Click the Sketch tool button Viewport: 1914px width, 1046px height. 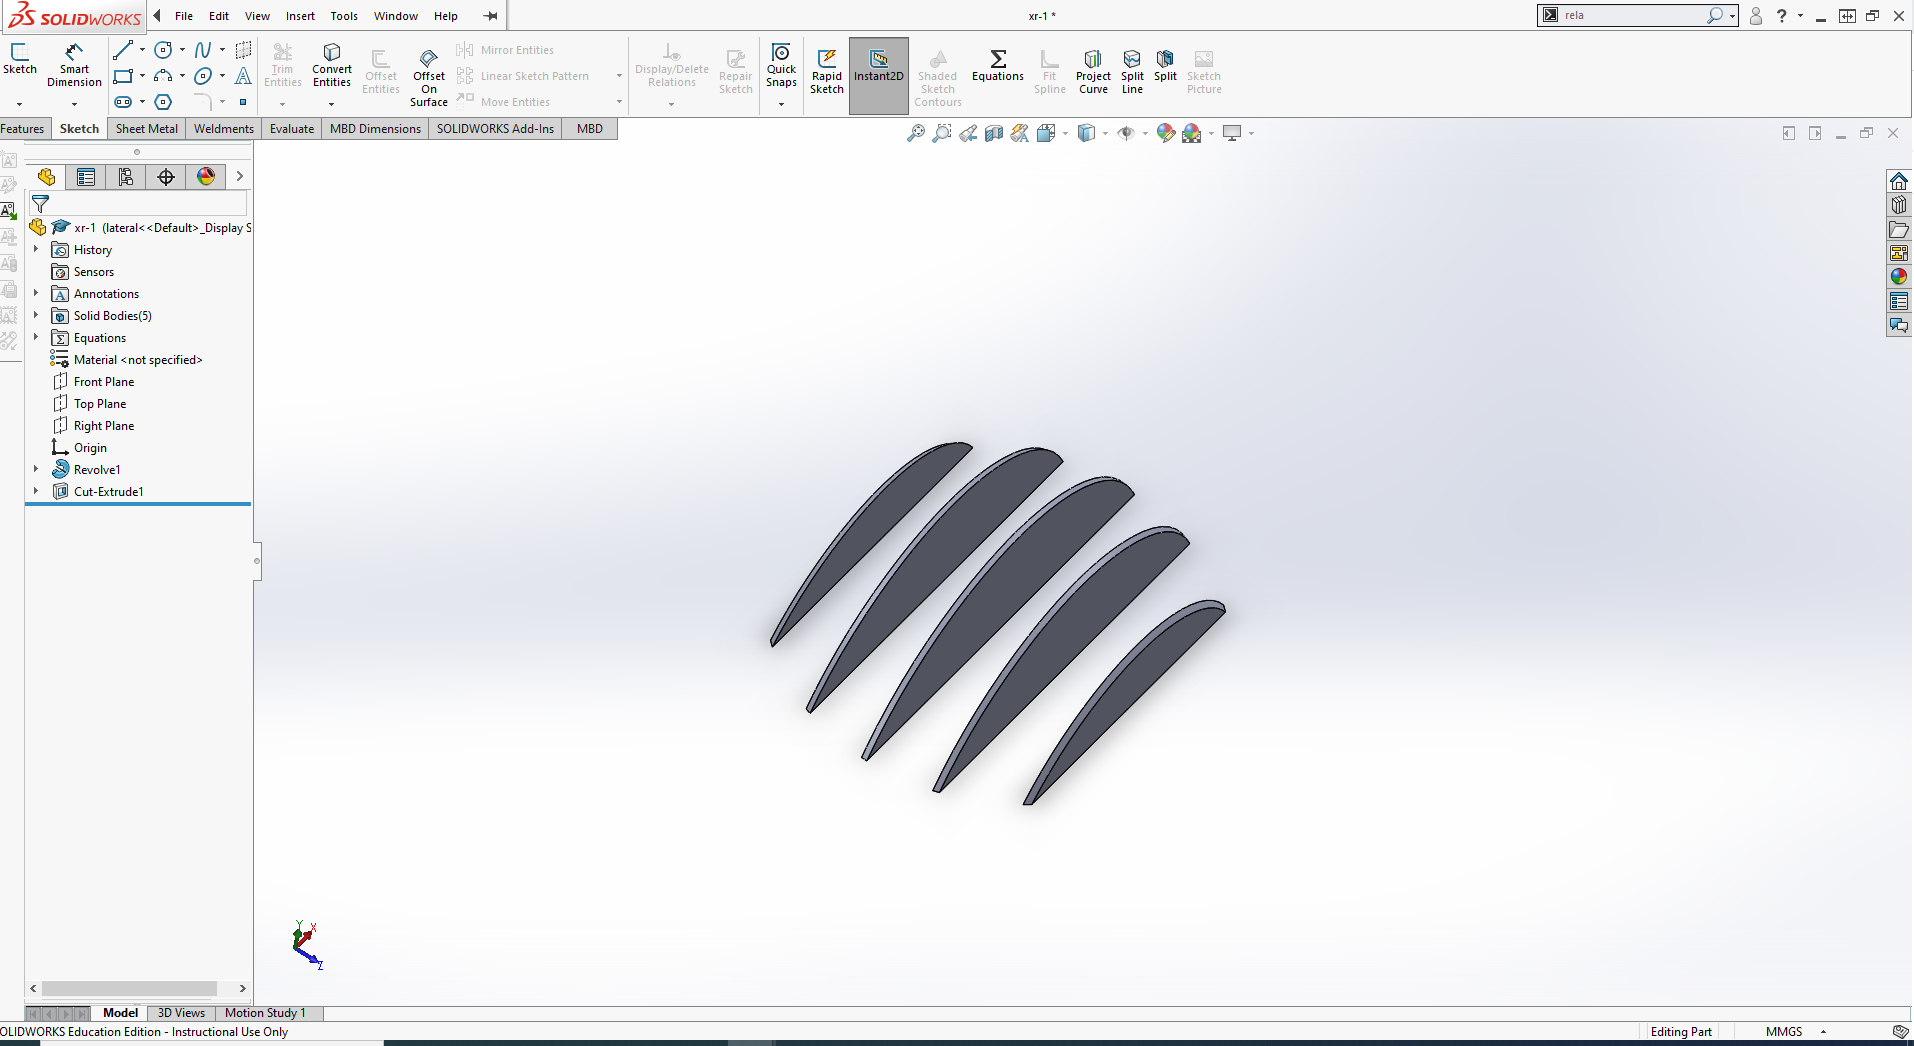point(19,59)
